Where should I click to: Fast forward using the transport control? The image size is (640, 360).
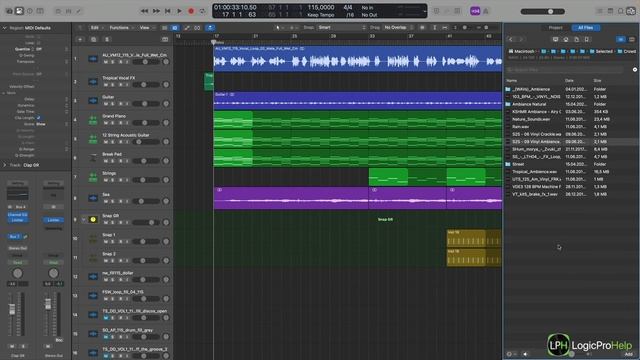156,11
